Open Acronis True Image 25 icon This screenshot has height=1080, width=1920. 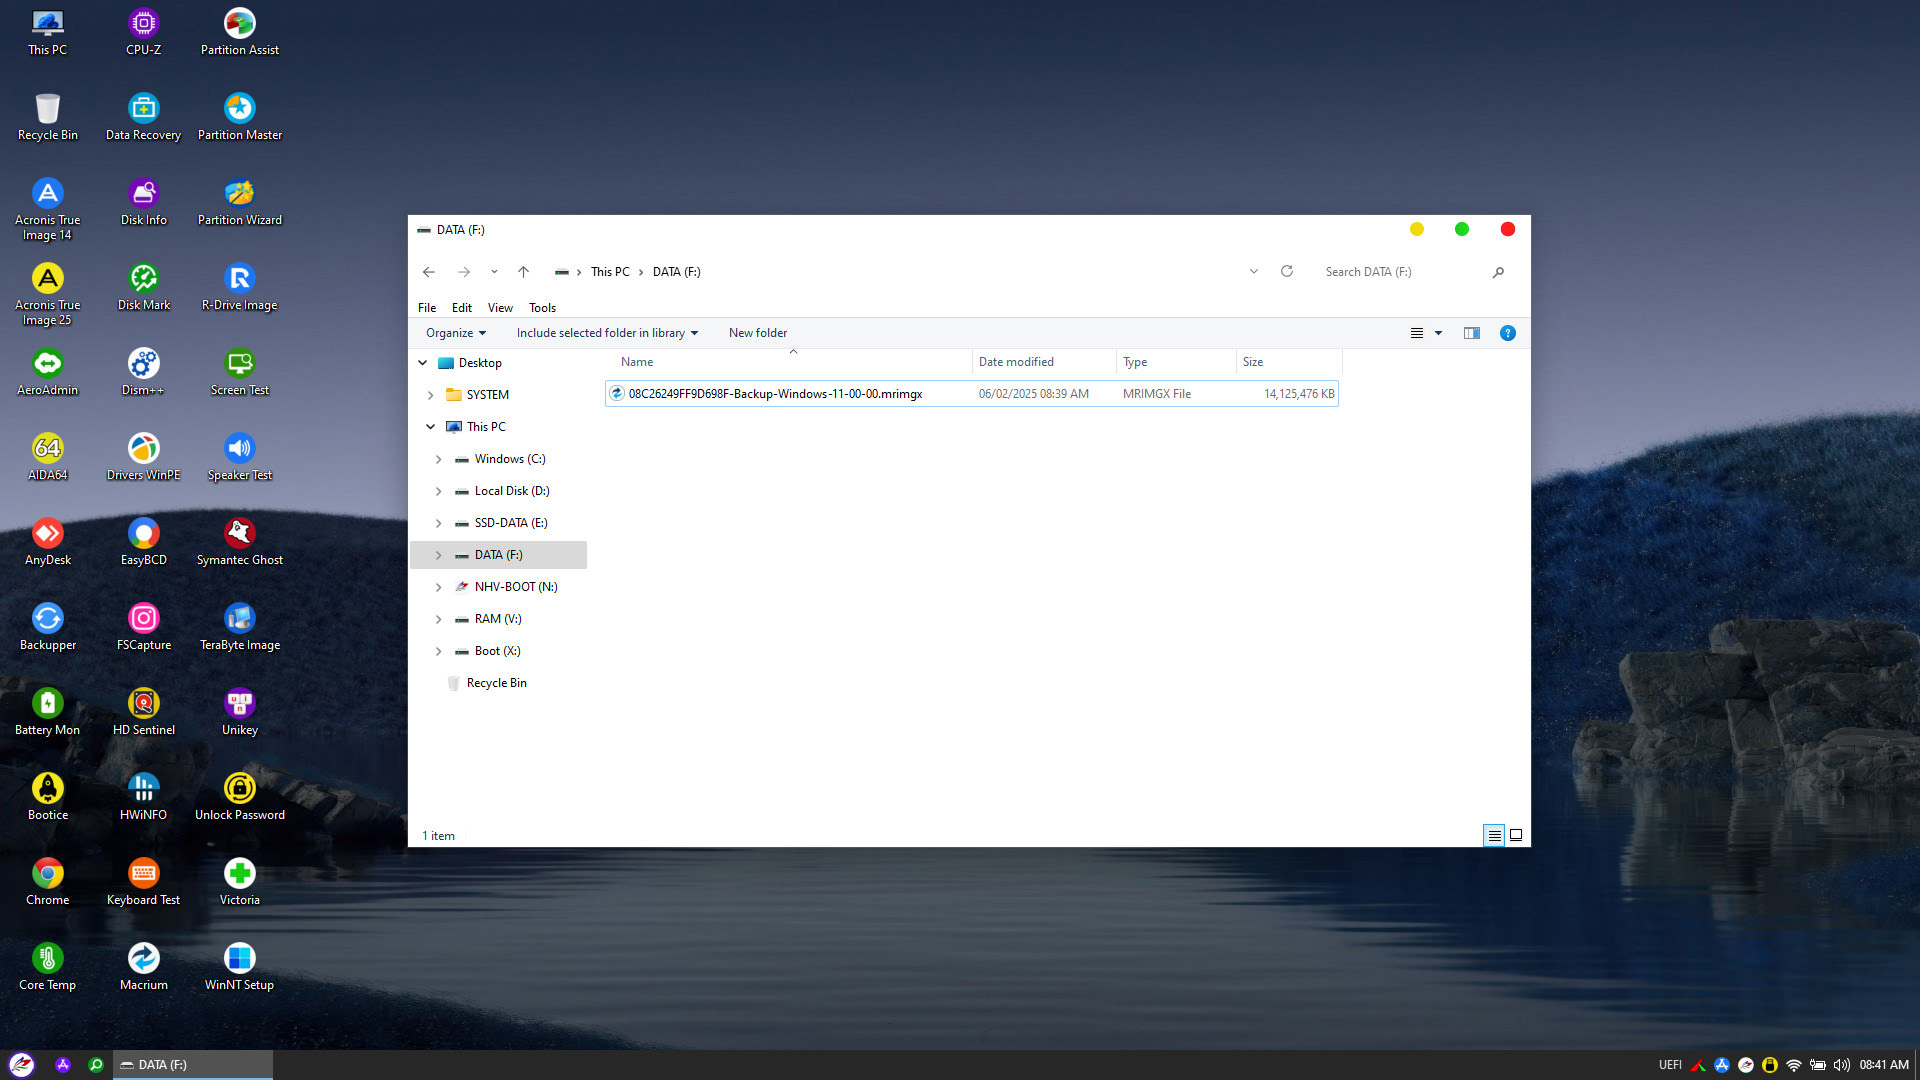(47, 279)
